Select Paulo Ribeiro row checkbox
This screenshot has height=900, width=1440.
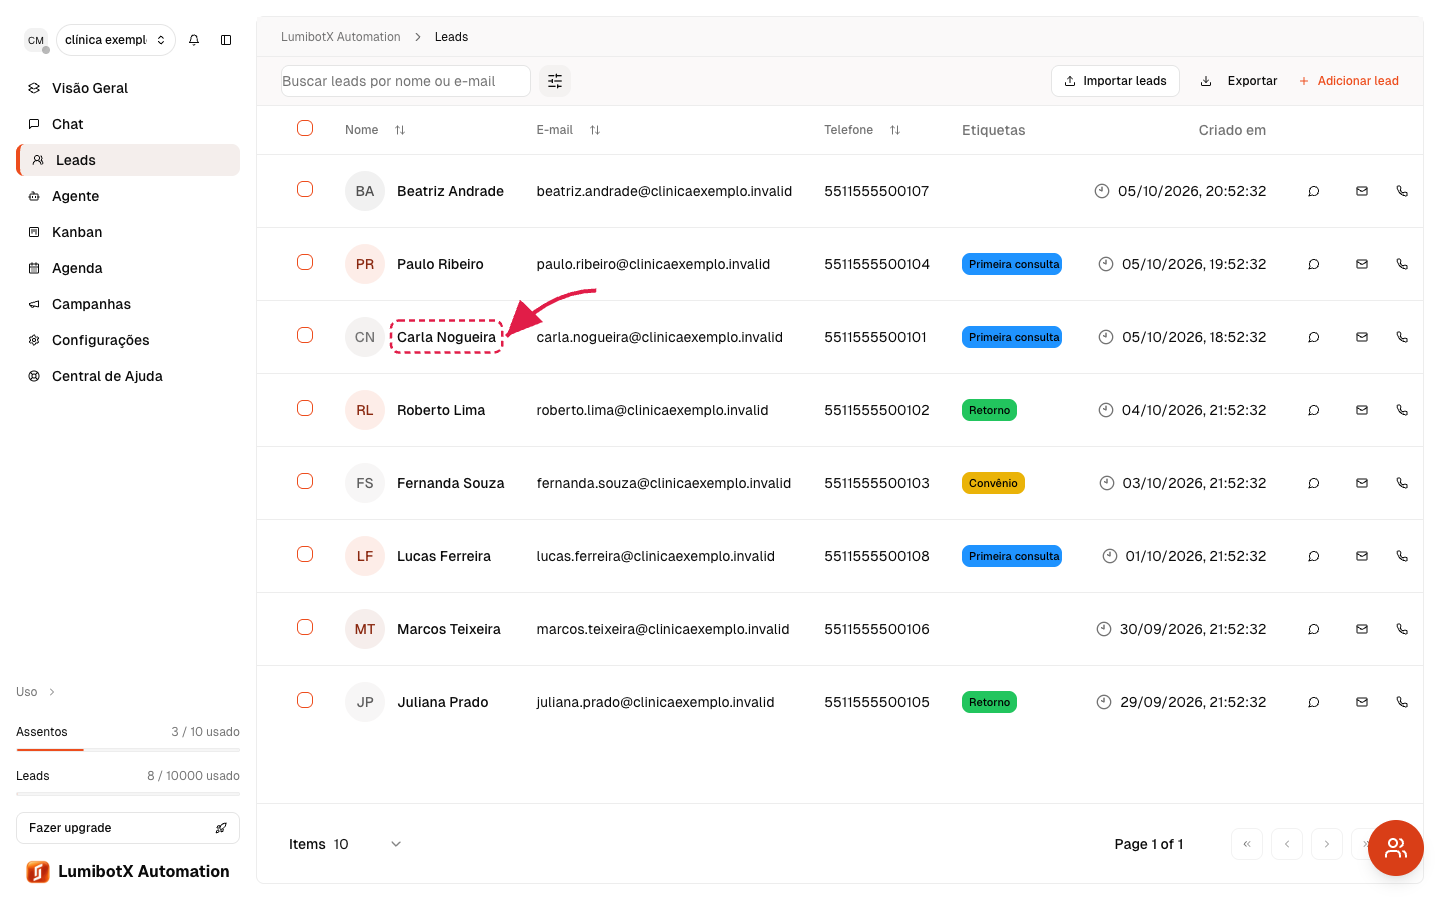click(305, 262)
